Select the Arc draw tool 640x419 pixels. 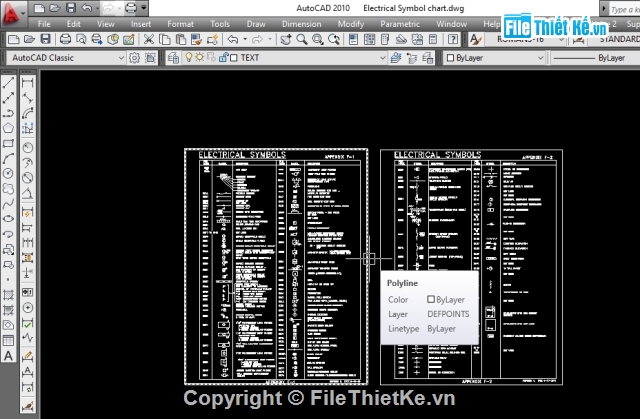(x=8, y=158)
